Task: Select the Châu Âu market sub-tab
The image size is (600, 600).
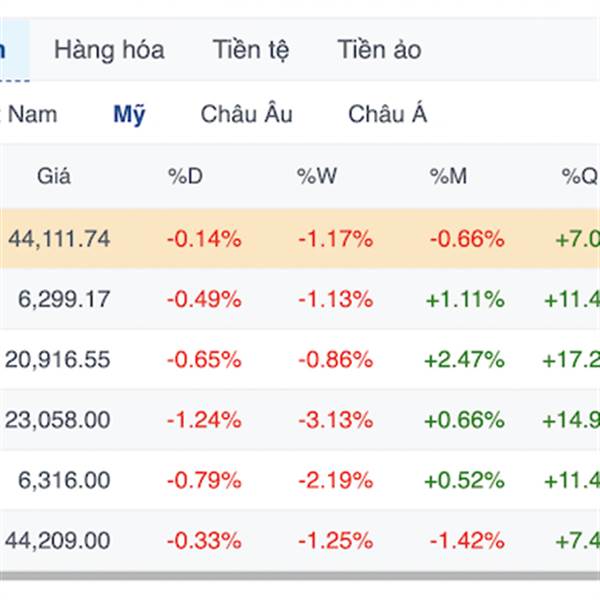Action: pos(247,114)
